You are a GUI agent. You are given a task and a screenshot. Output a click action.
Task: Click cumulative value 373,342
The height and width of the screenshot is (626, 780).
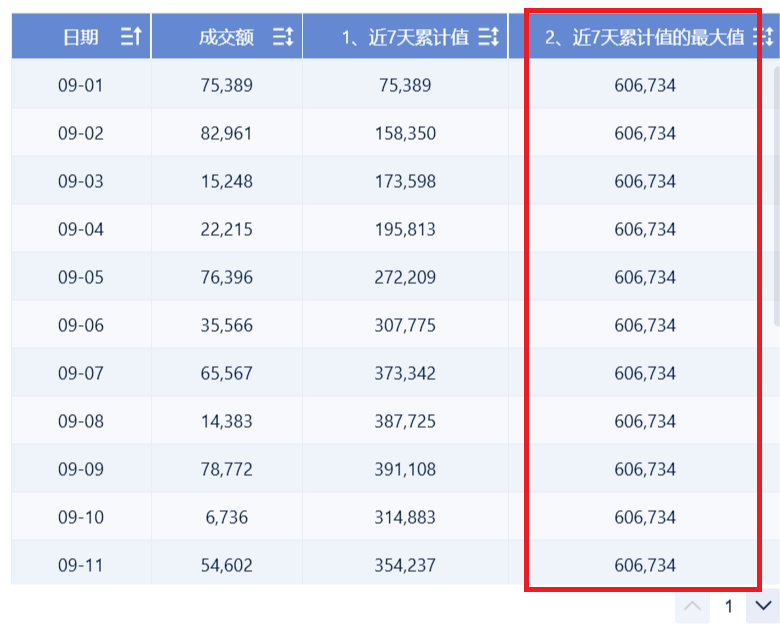pos(405,373)
